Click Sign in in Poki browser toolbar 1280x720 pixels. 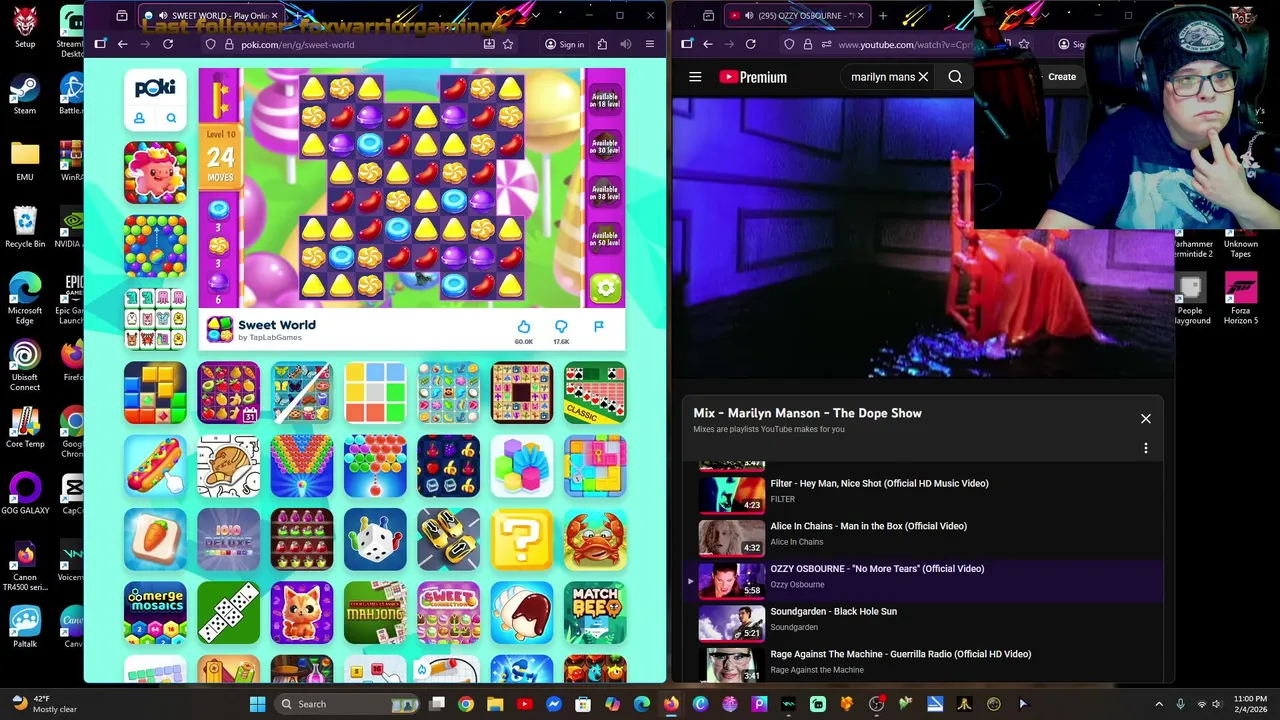pyautogui.click(x=564, y=44)
